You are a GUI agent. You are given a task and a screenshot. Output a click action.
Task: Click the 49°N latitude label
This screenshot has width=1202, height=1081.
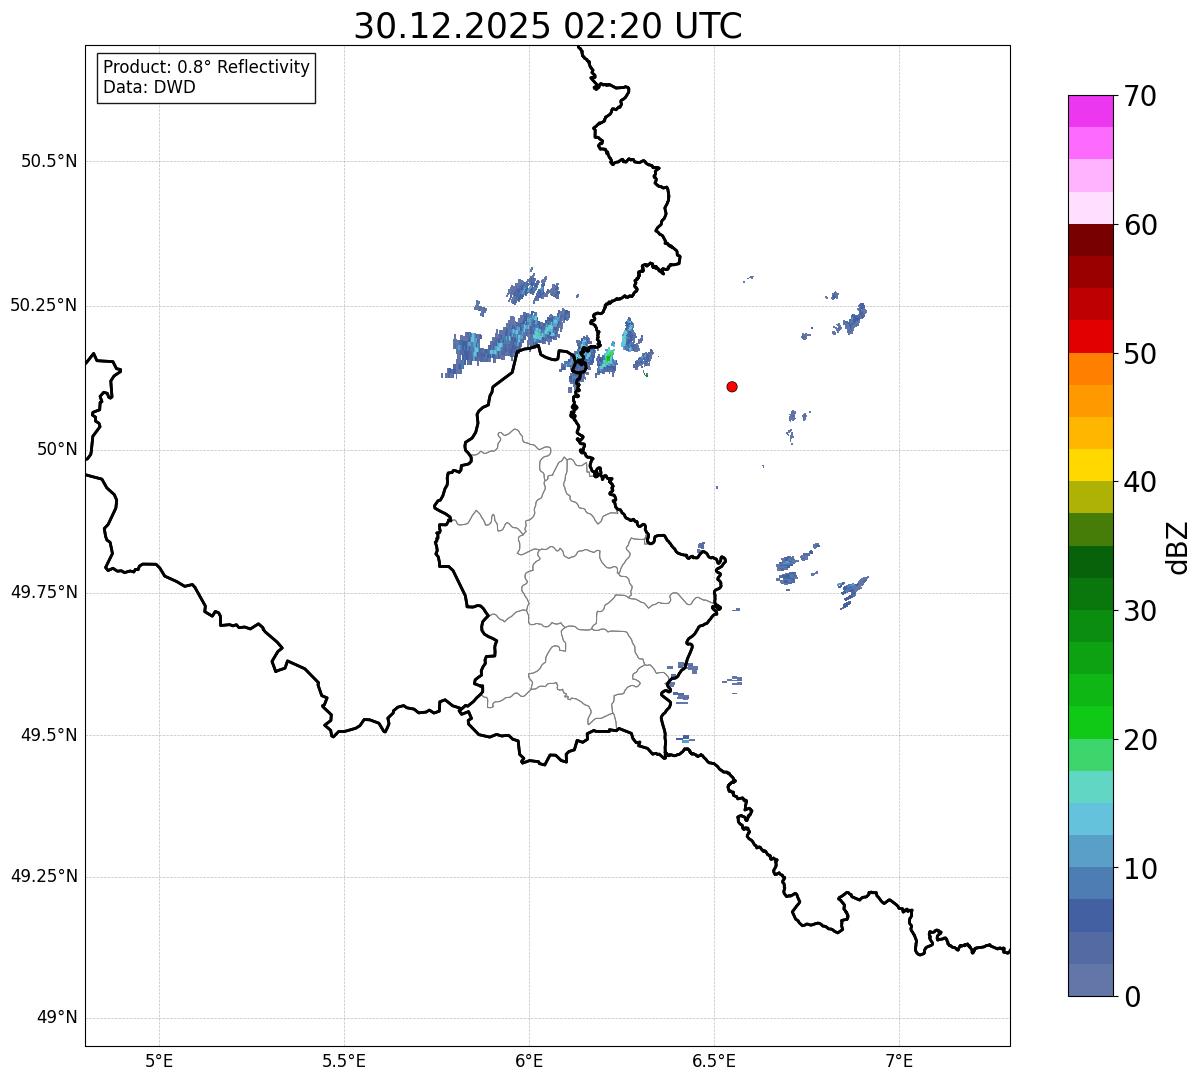pyautogui.click(x=57, y=1018)
